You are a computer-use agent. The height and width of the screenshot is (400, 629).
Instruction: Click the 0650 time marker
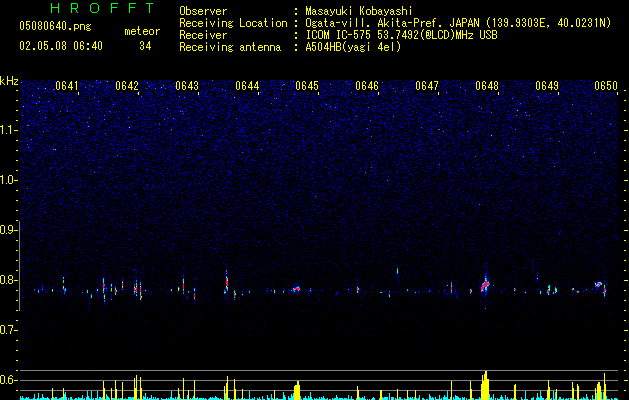[606, 86]
